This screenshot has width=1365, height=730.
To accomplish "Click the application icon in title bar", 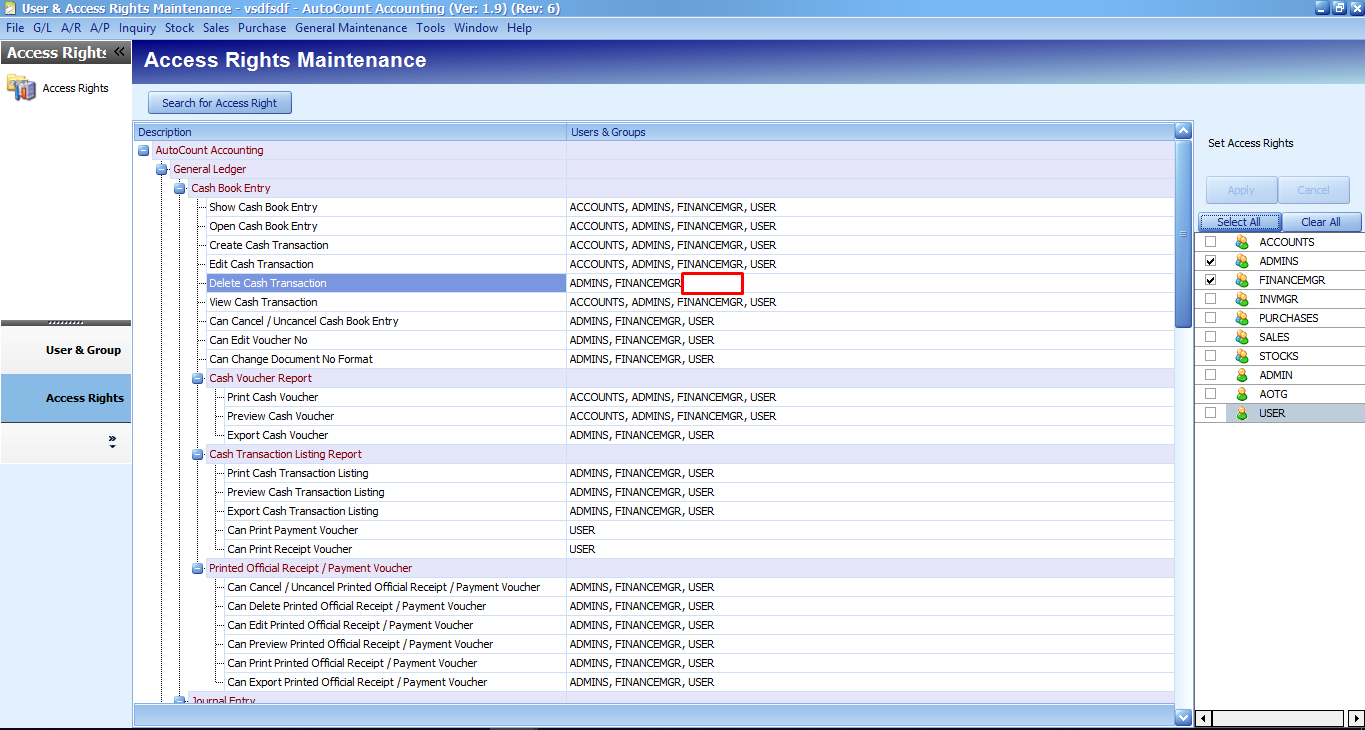I will [9, 8].
